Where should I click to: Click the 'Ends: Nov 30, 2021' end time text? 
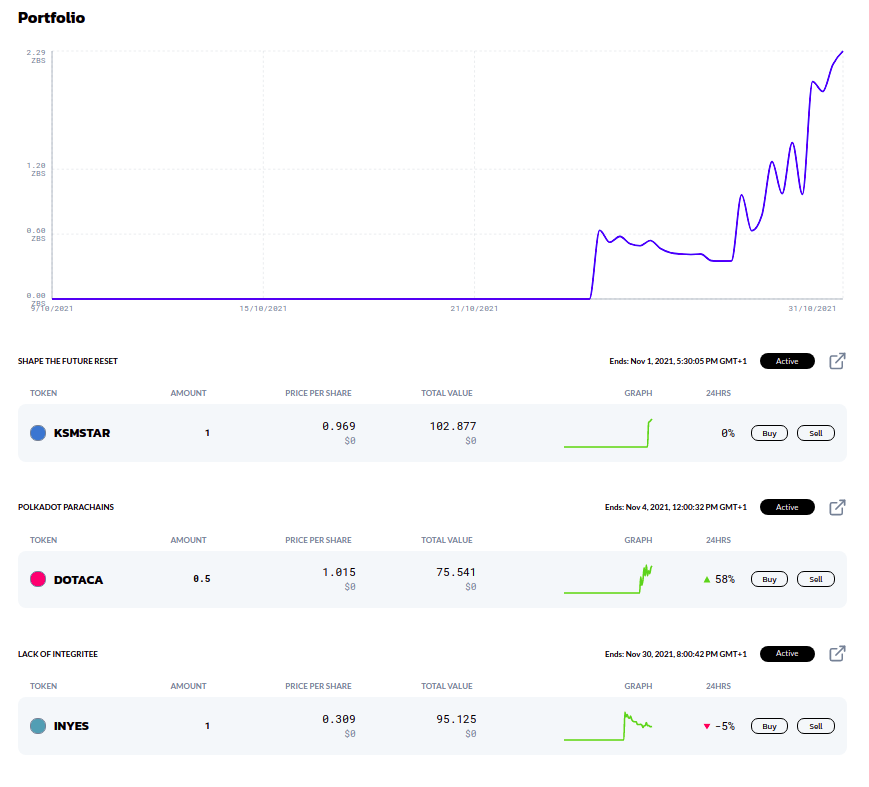coord(676,654)
